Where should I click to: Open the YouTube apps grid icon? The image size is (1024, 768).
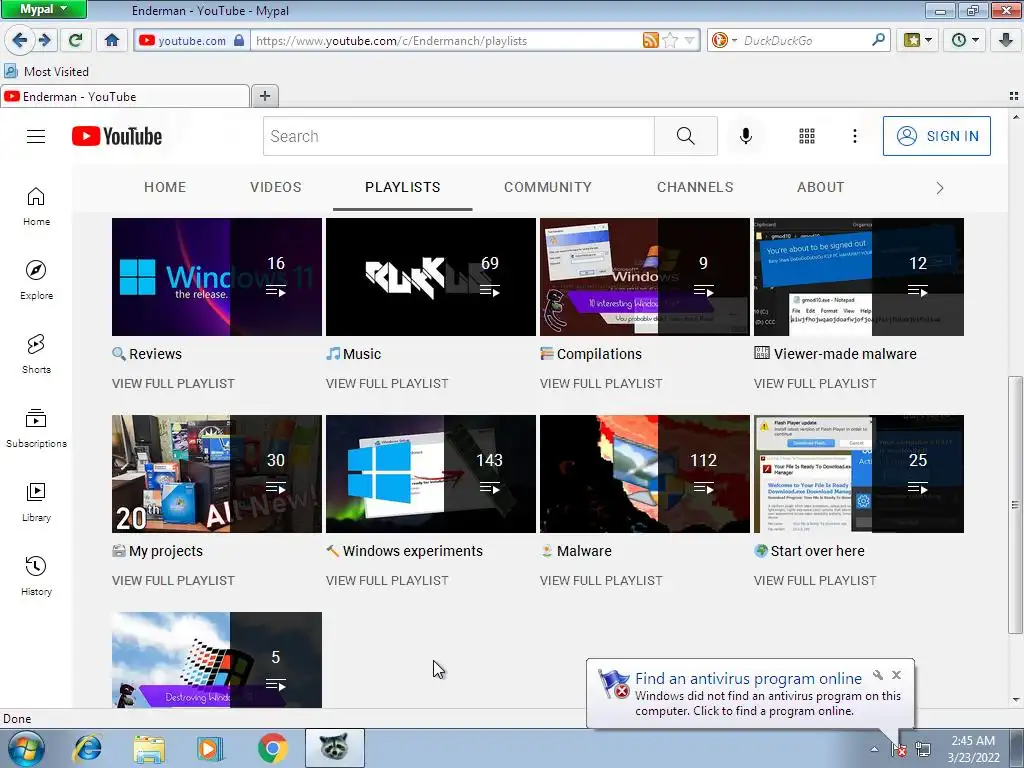pos(807,136)
